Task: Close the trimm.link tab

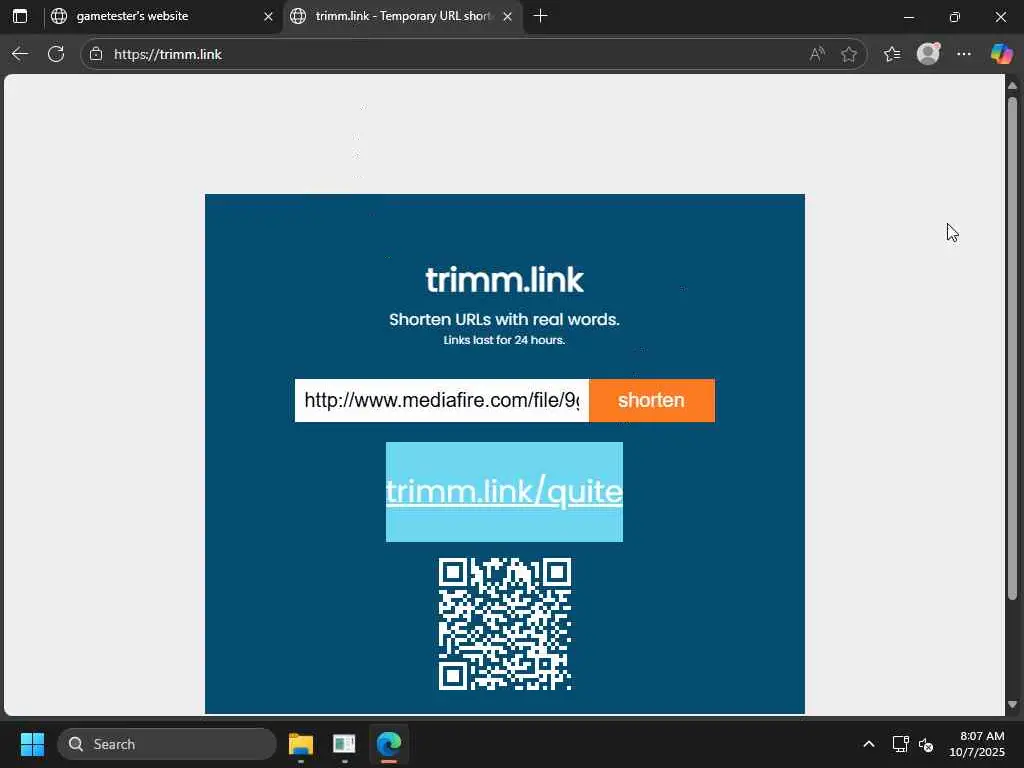Action: coord(507,16)
